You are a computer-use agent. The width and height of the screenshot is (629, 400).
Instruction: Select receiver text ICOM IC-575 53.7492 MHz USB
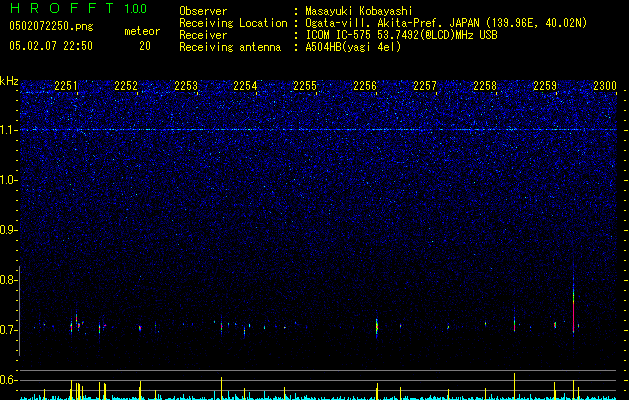401,35
